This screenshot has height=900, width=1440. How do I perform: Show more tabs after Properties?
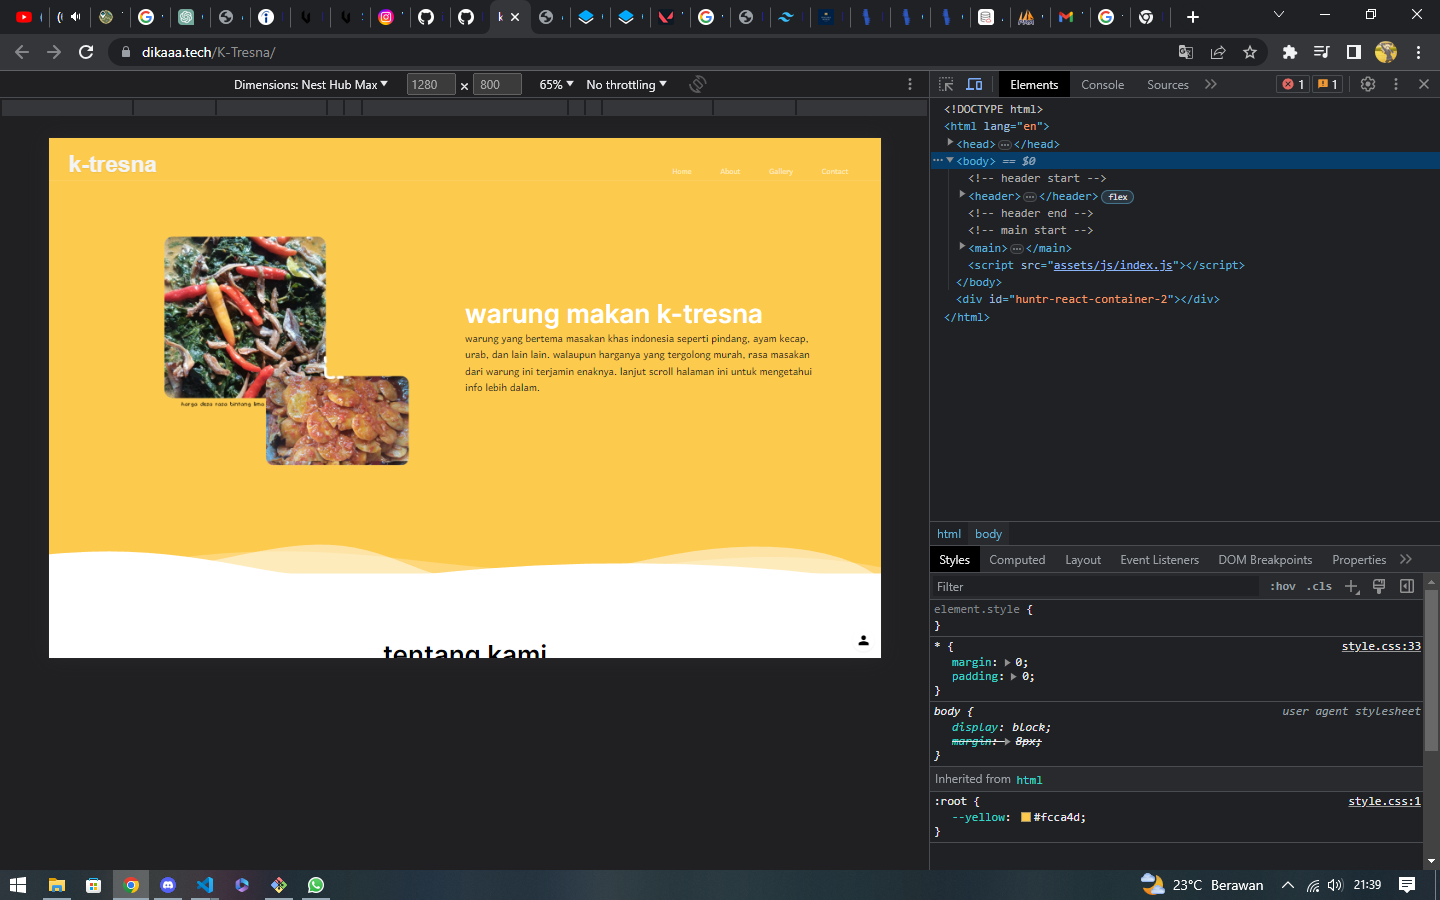tap(1406, 560)
